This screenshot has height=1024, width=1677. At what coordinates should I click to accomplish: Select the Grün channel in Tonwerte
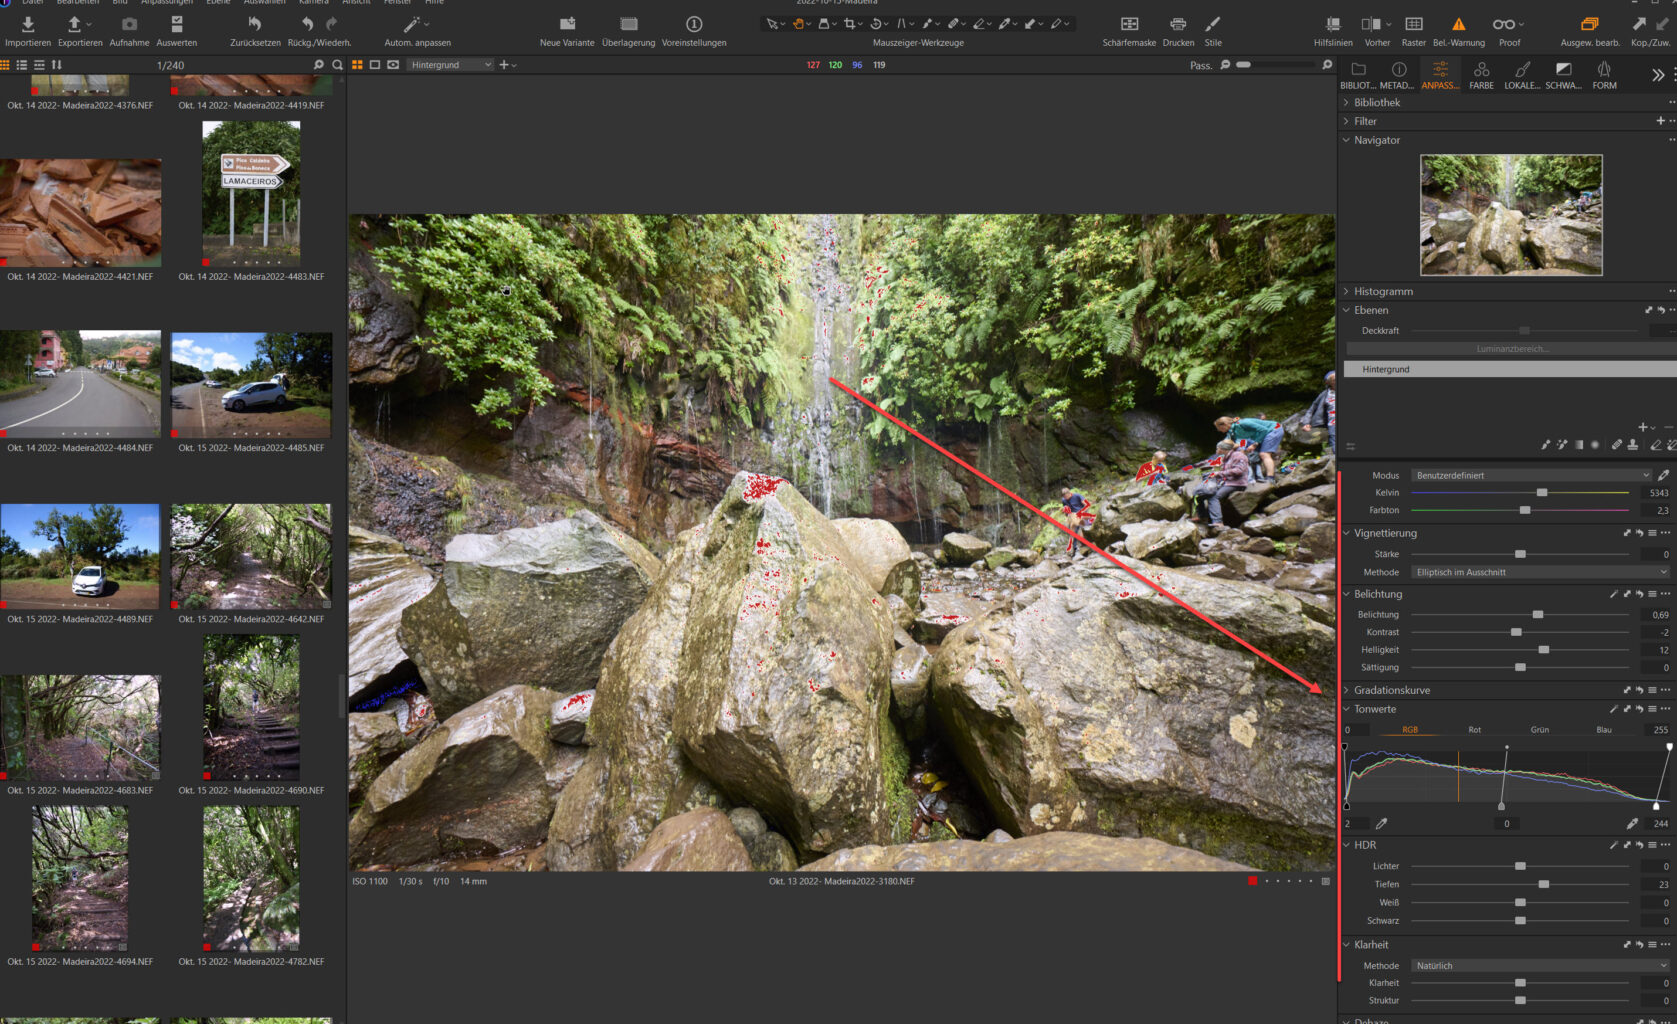1539,730
